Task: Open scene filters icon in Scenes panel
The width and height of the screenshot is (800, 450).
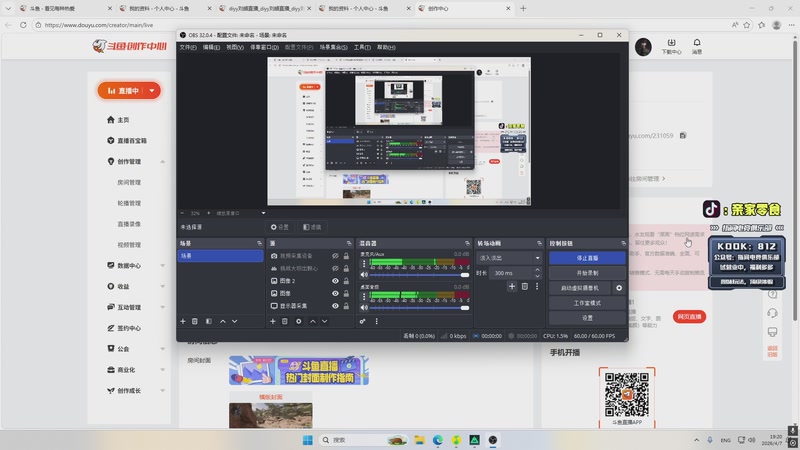Action: coord(209,321)
